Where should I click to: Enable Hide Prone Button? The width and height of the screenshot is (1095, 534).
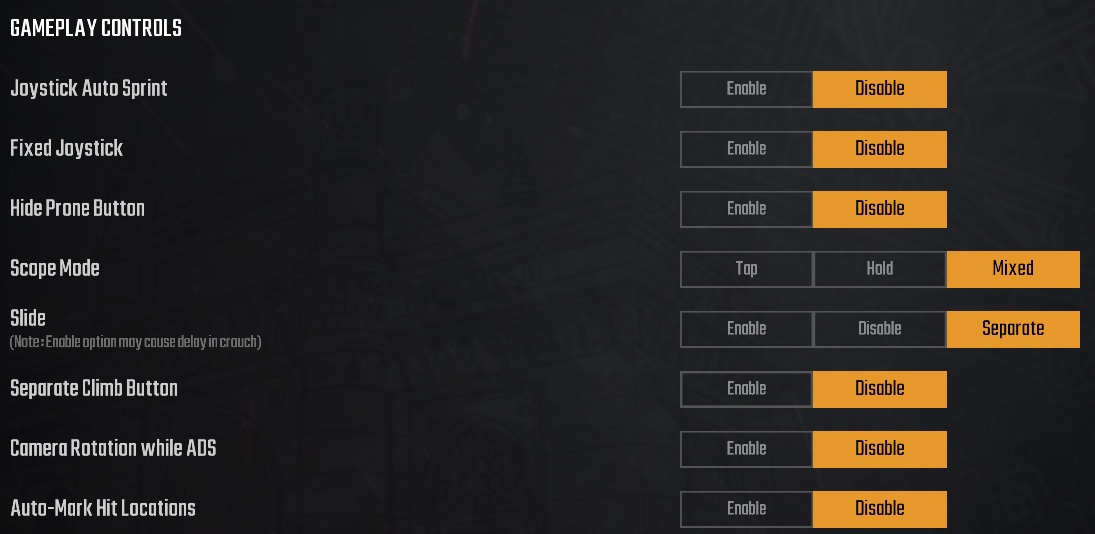click(x=746, y=209)
